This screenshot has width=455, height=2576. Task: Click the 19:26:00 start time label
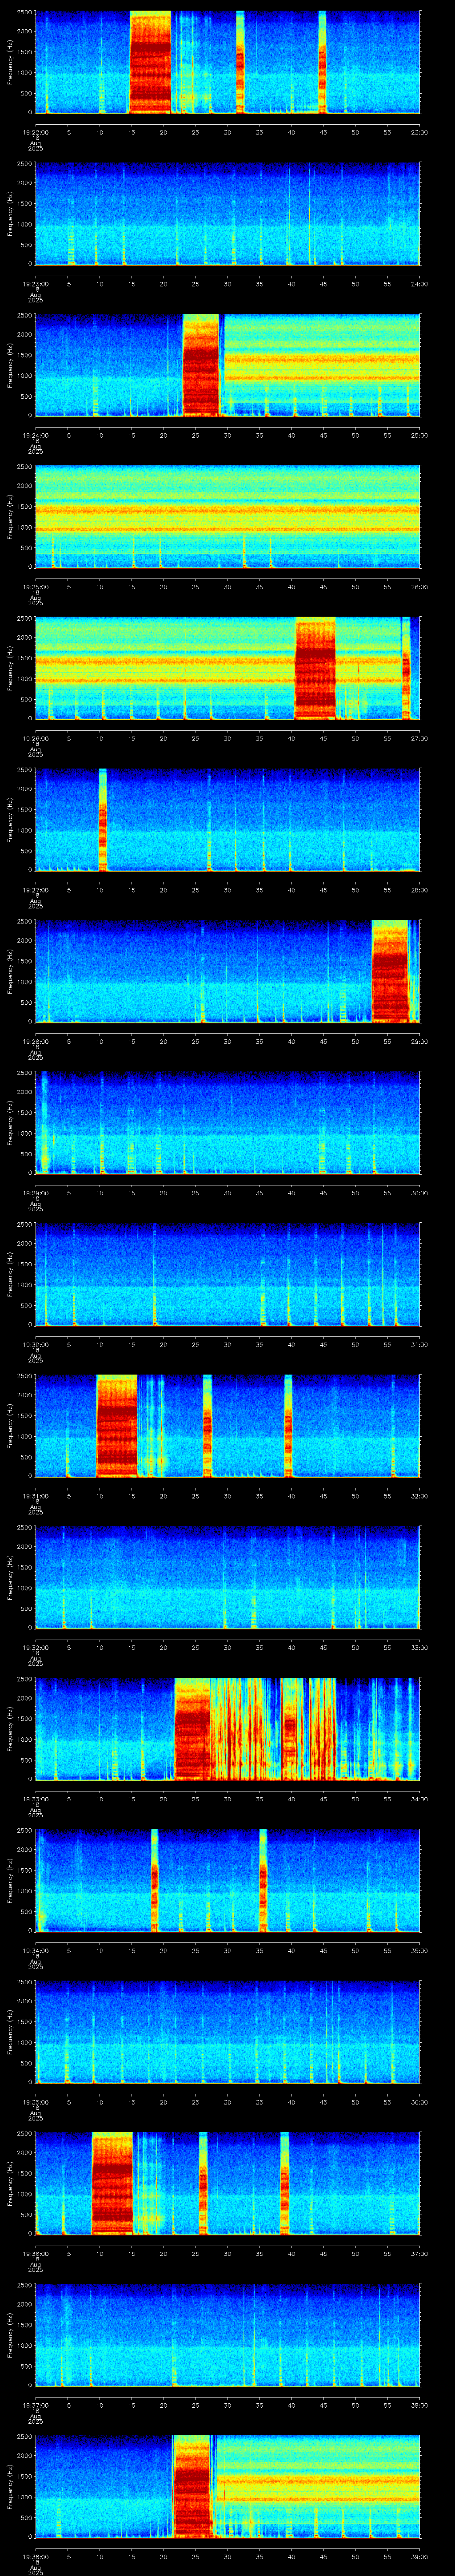pos(35,738)
